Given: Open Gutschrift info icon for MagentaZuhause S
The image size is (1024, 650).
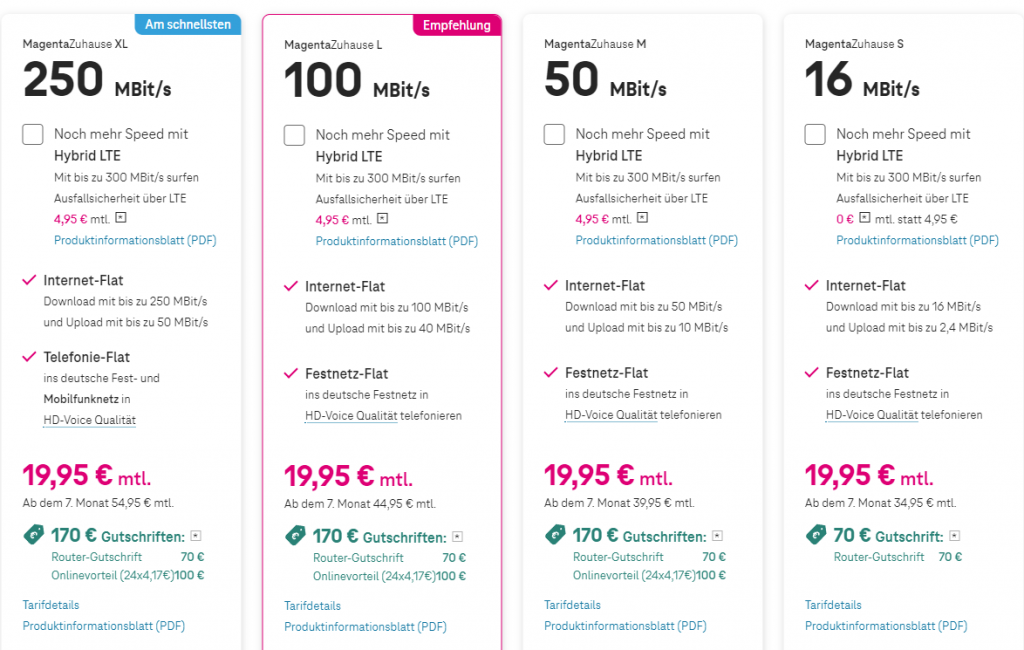Looking at the screenshot, I should tap(954, 536).
